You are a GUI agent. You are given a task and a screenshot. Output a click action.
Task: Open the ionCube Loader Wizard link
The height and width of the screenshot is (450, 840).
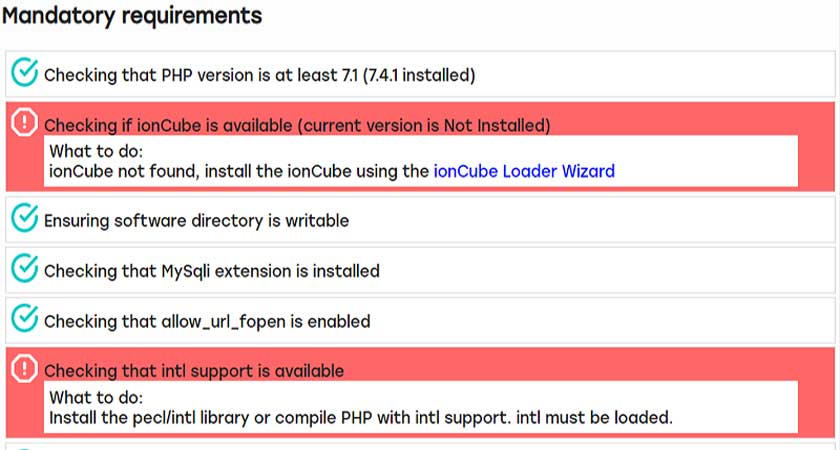tap(524, 171)
